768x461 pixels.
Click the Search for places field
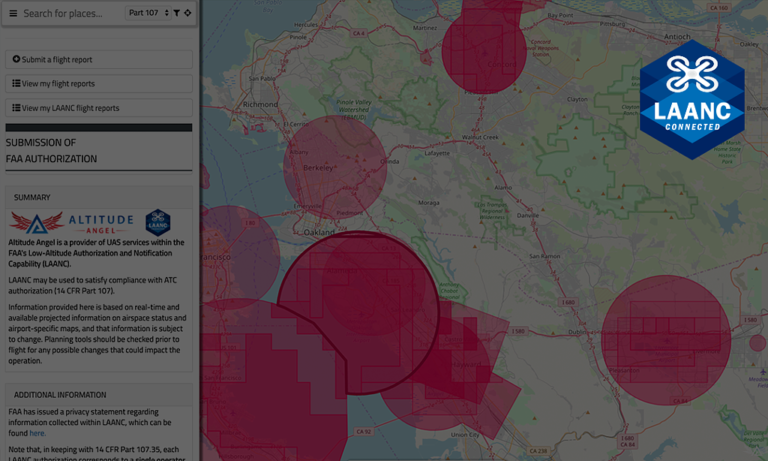pos(65,14)
